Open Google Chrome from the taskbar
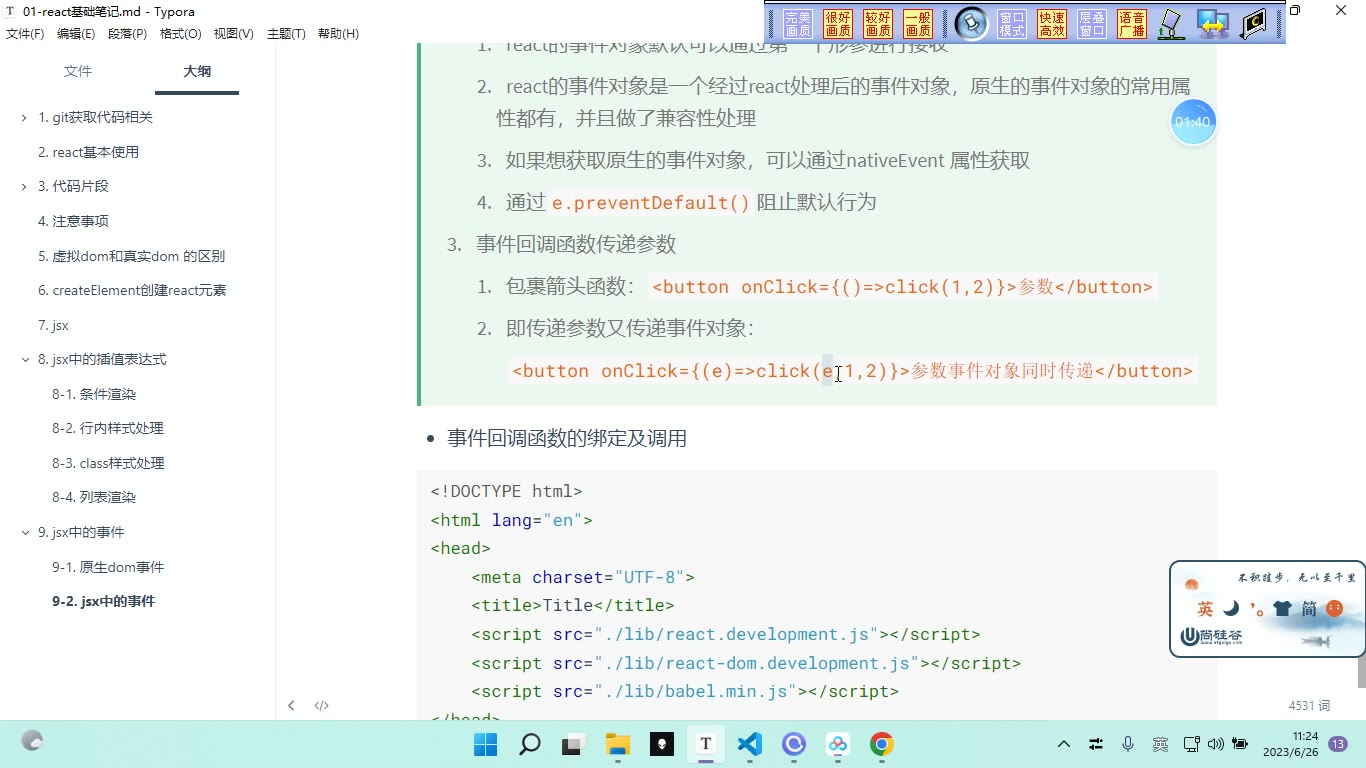This screenshot has width=1366, height=768. [881, 744]
